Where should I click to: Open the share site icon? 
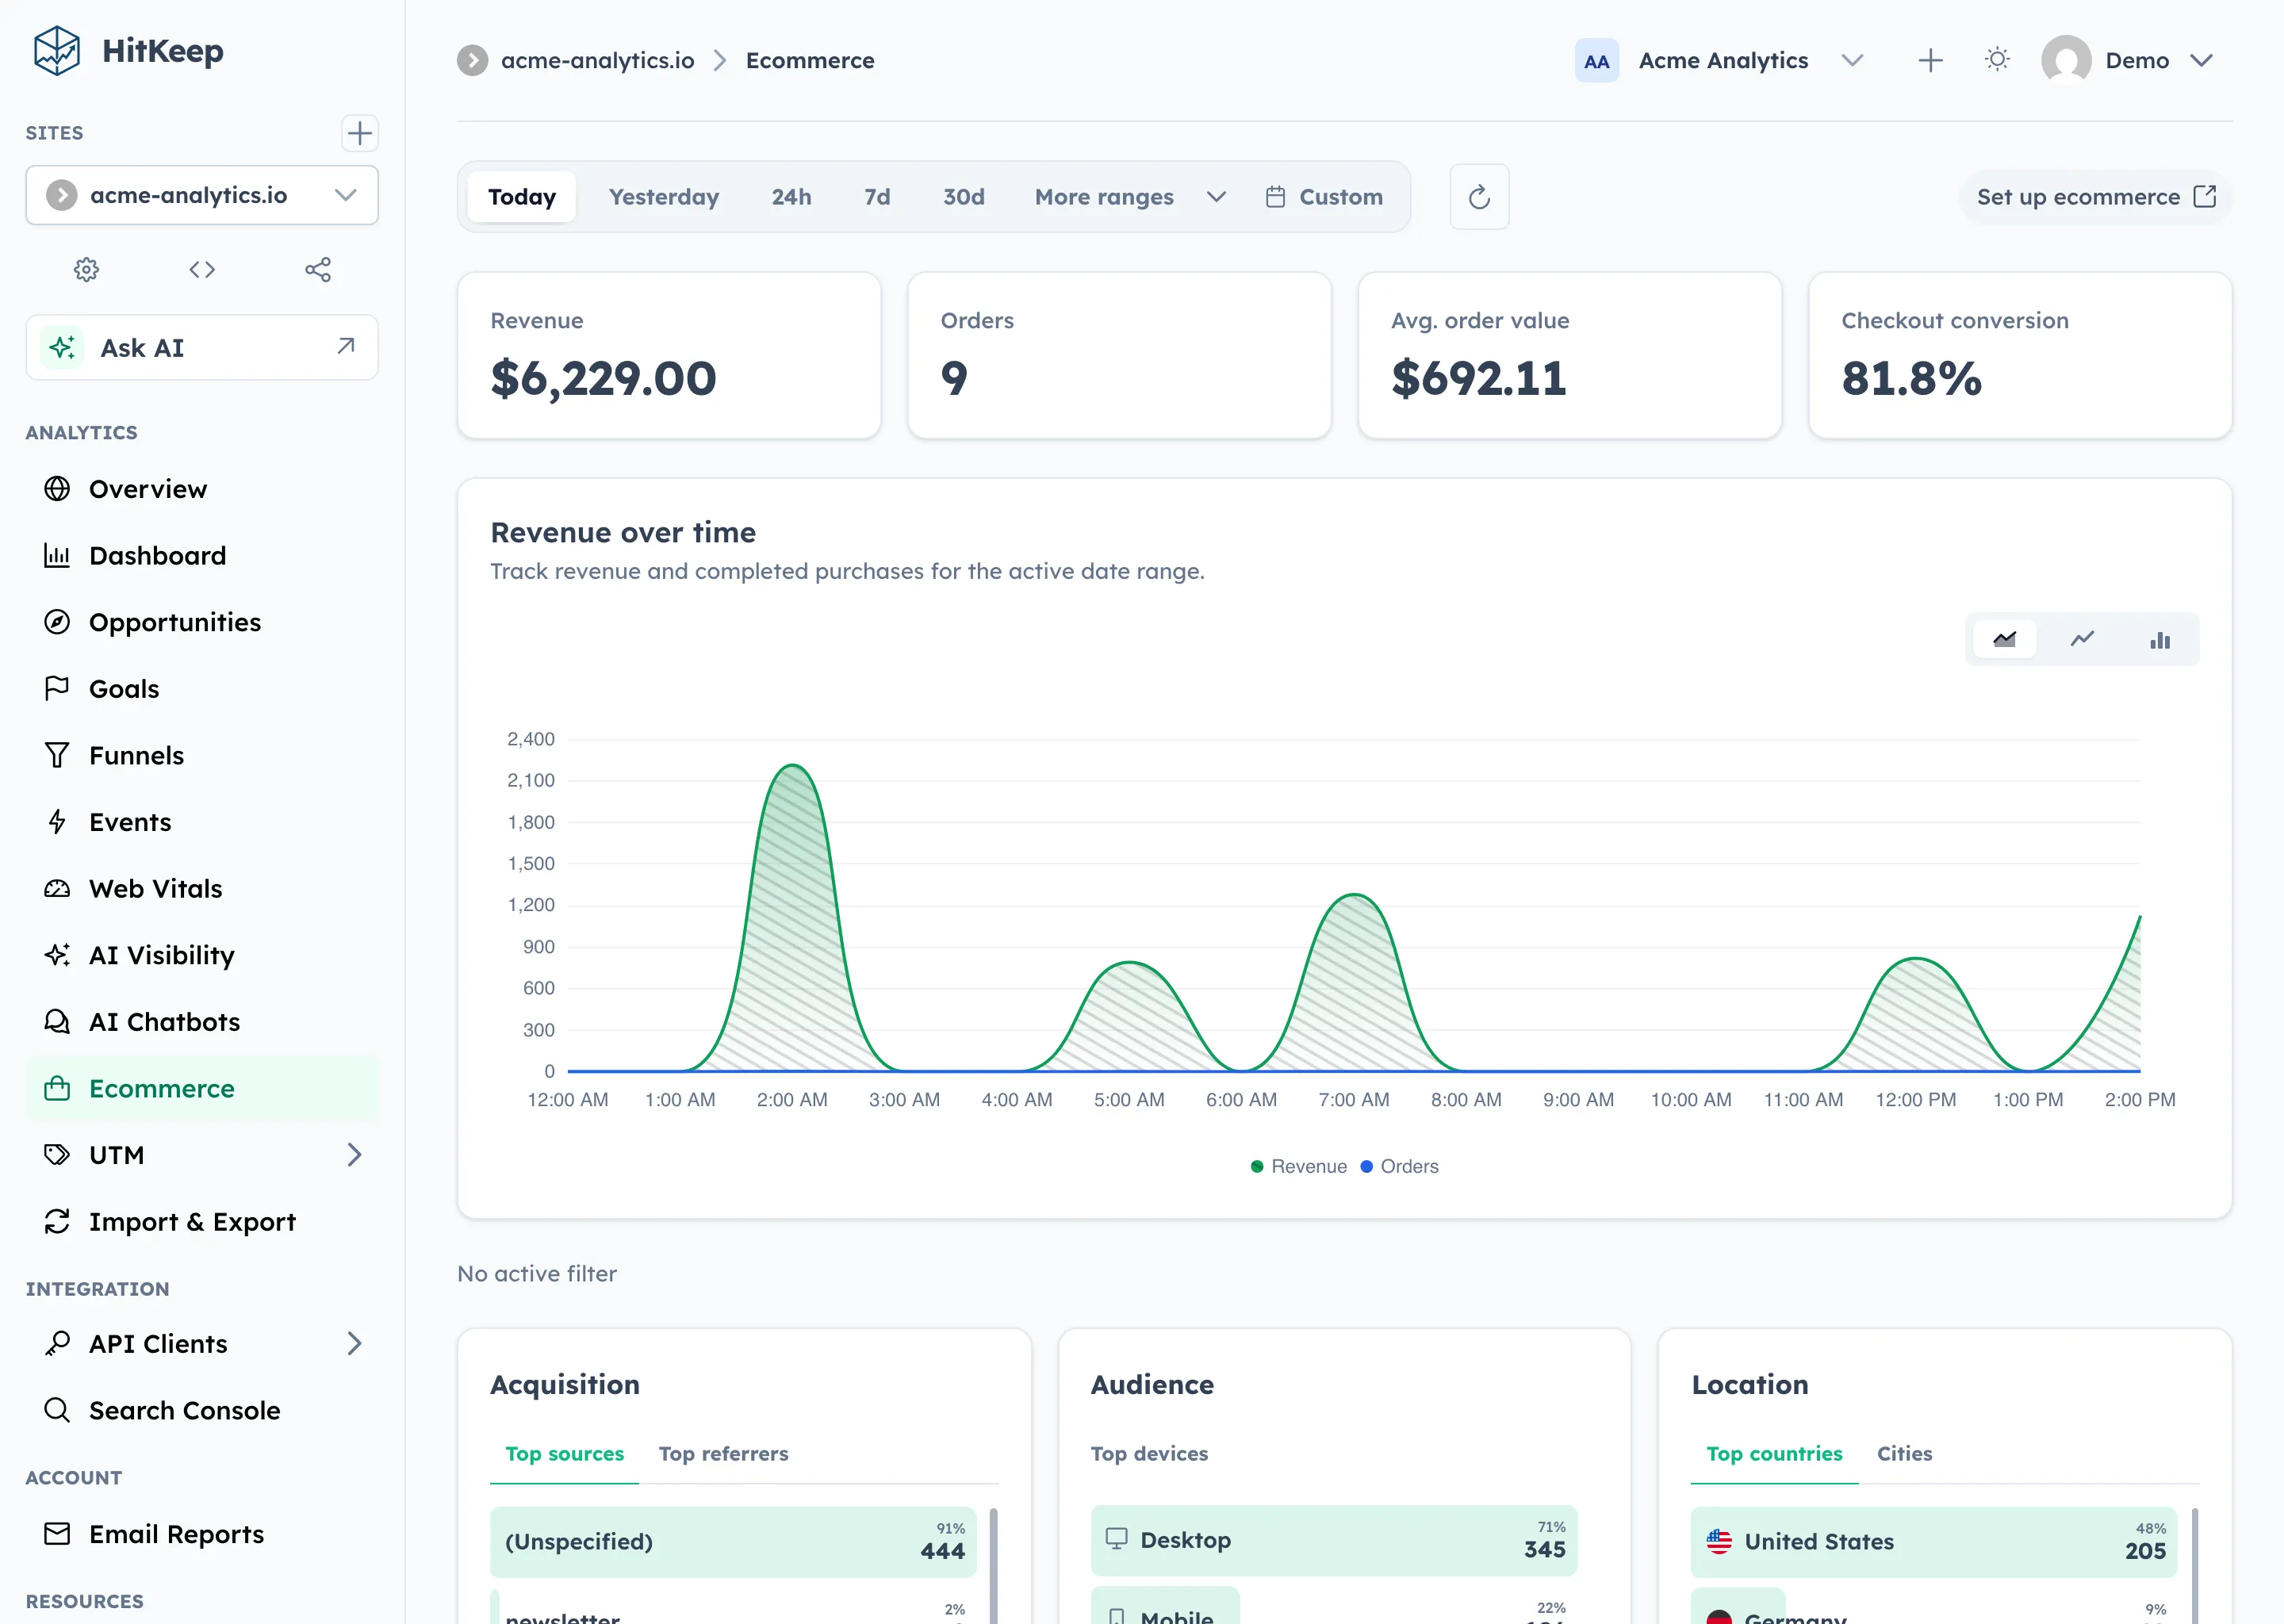point(318,269)
